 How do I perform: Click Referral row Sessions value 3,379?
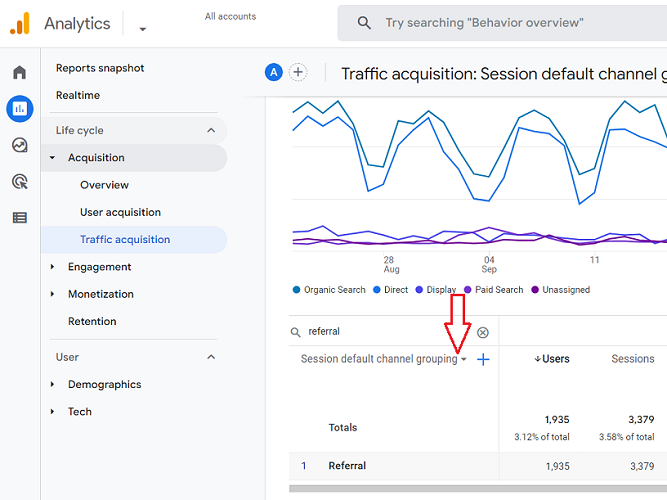(x=642, y=466)
